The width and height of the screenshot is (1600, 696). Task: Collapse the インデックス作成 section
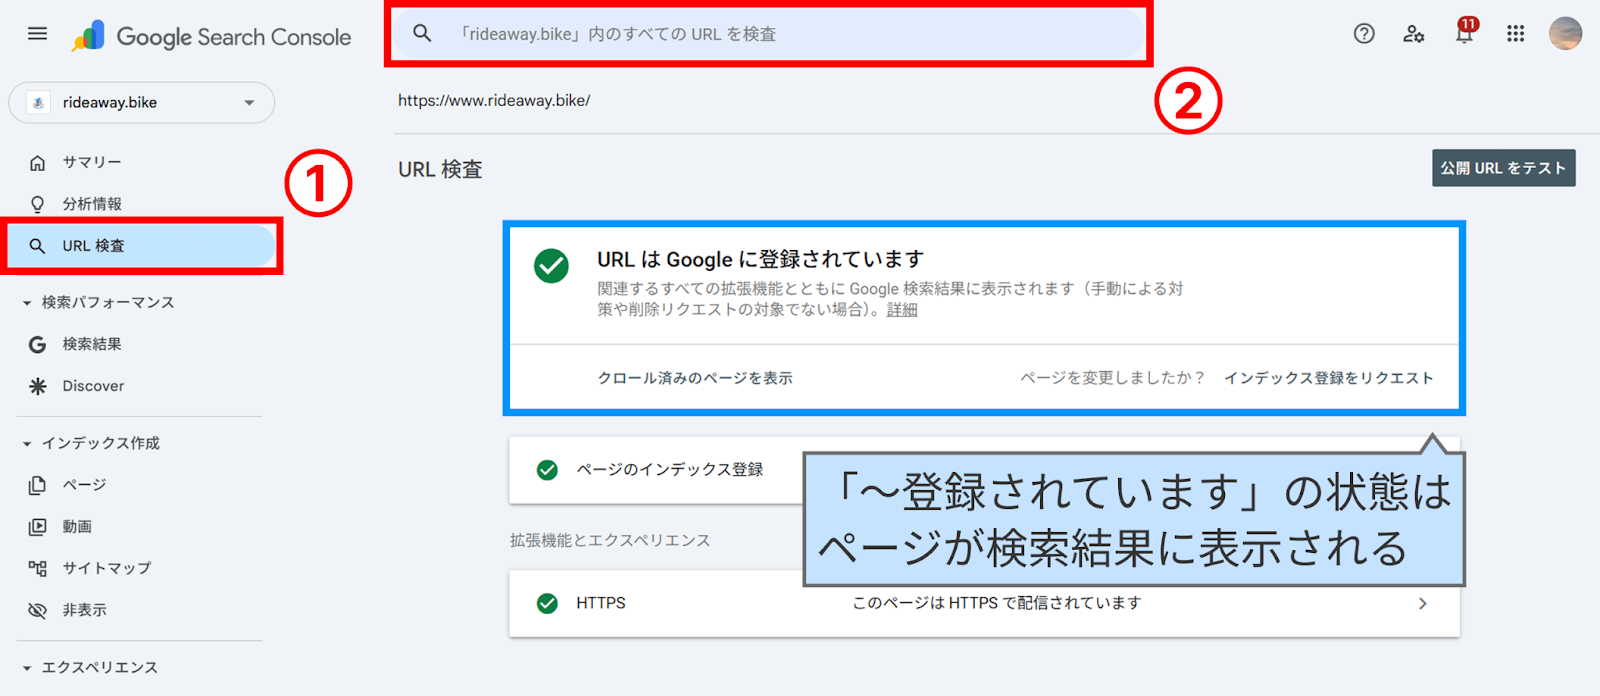coord(27,444)
